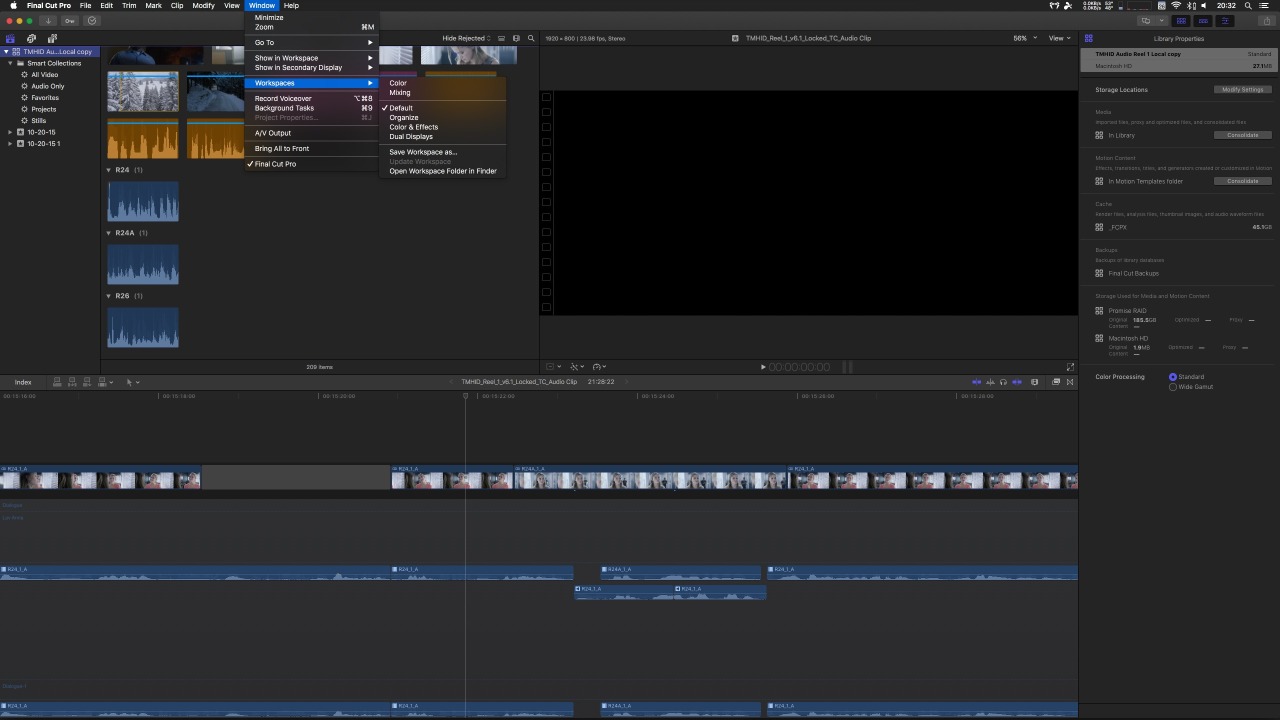Show the photos and audio sidebar icon
This screenshot has height=720, width=1280.
[31, 38]
